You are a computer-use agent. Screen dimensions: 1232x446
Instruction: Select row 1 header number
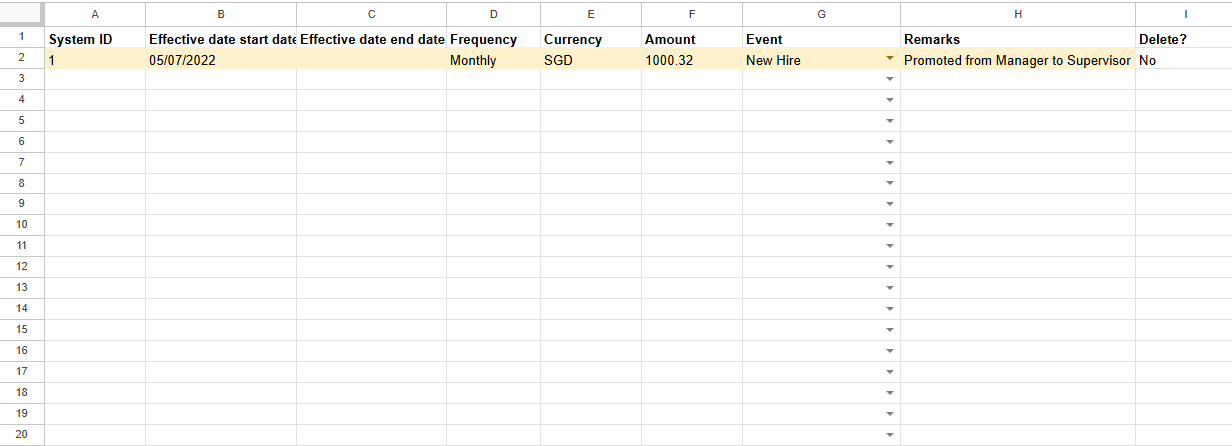pyautogui.click(x=22, y=37)
